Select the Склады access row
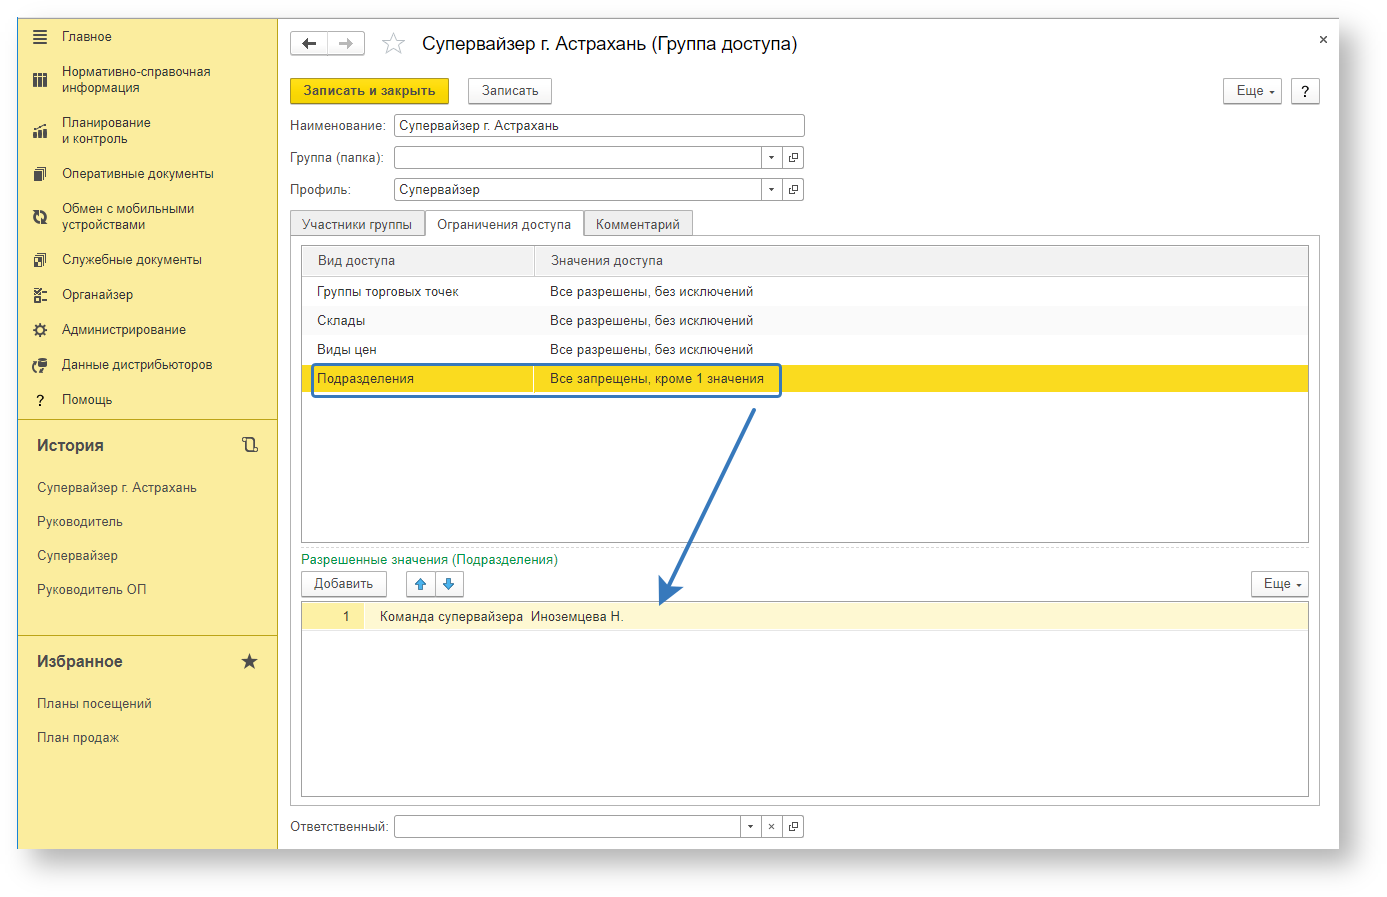The width and height of the screenshot is (1387, 897). pos(805,321)
